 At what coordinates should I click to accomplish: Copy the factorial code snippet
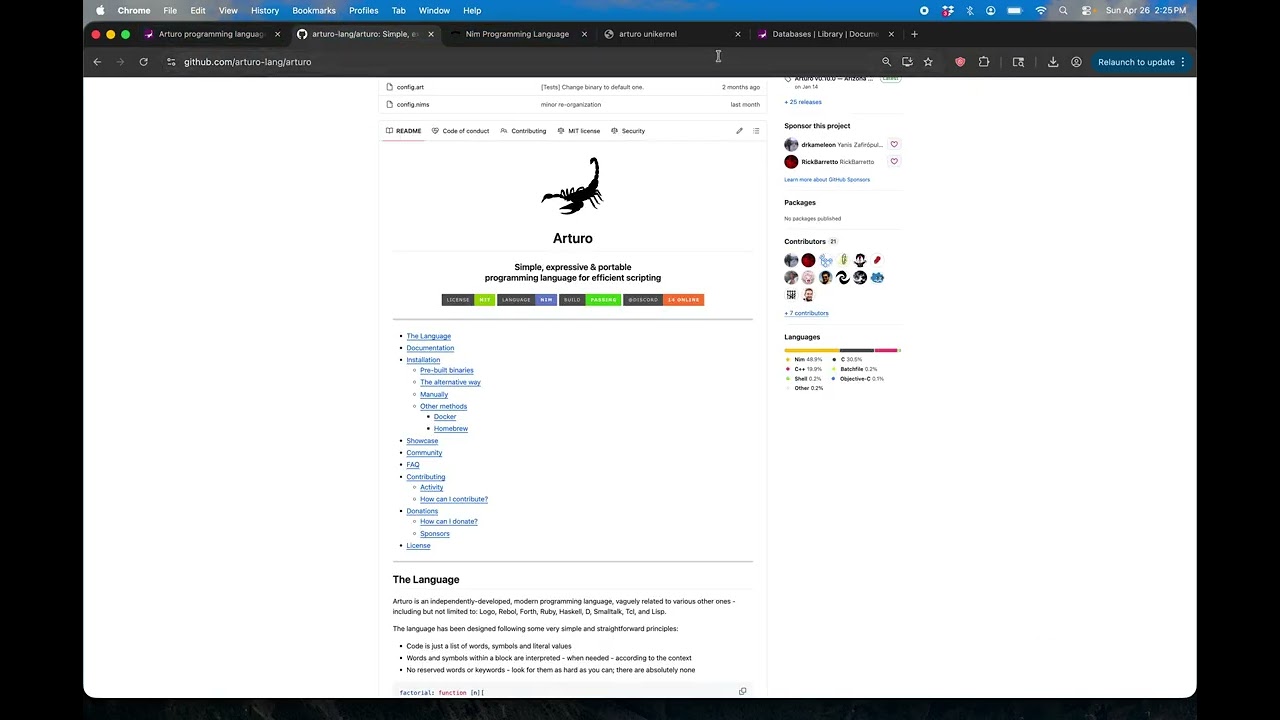click(x=742, y=691)
